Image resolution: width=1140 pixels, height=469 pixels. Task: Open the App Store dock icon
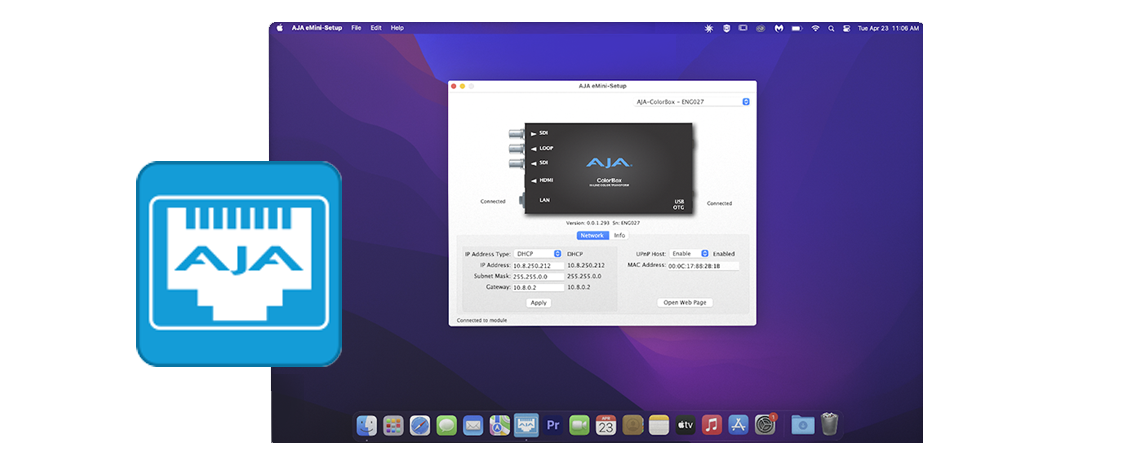point(739,425)
